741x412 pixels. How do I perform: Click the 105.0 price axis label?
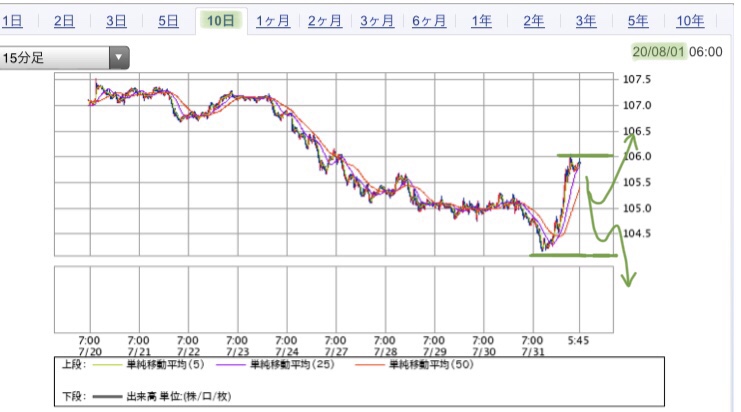tap(637, 208)
